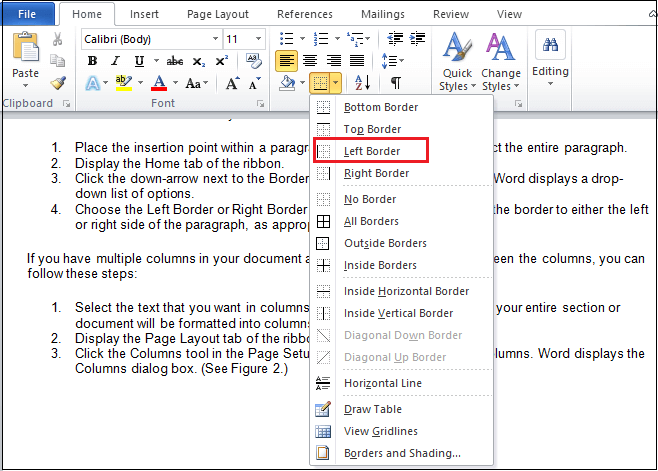Choose Left Border from the menu
658x471 pixels.
tap(371, 150)
